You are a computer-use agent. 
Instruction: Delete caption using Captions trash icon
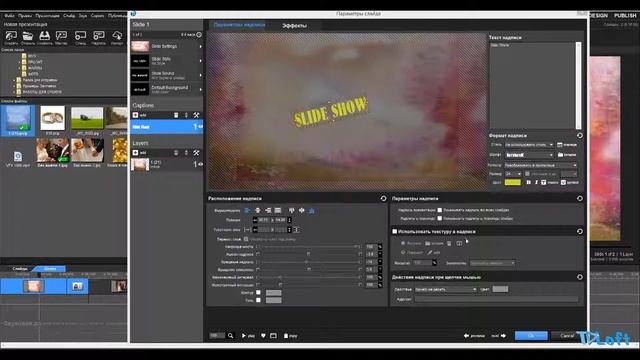click(x=176, y=116)
